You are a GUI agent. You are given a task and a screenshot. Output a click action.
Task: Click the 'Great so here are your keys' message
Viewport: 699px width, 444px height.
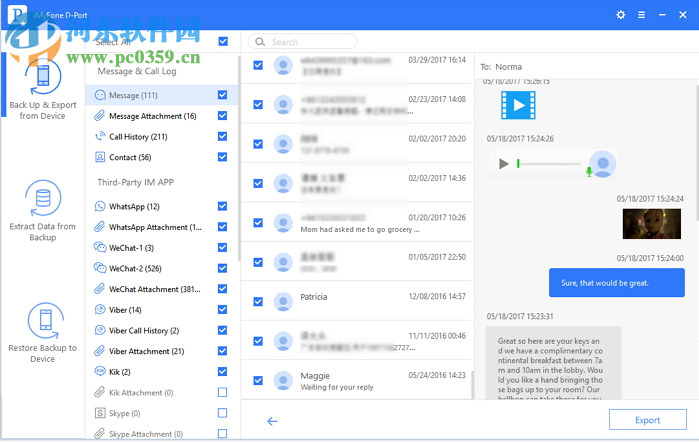point(553,363)
